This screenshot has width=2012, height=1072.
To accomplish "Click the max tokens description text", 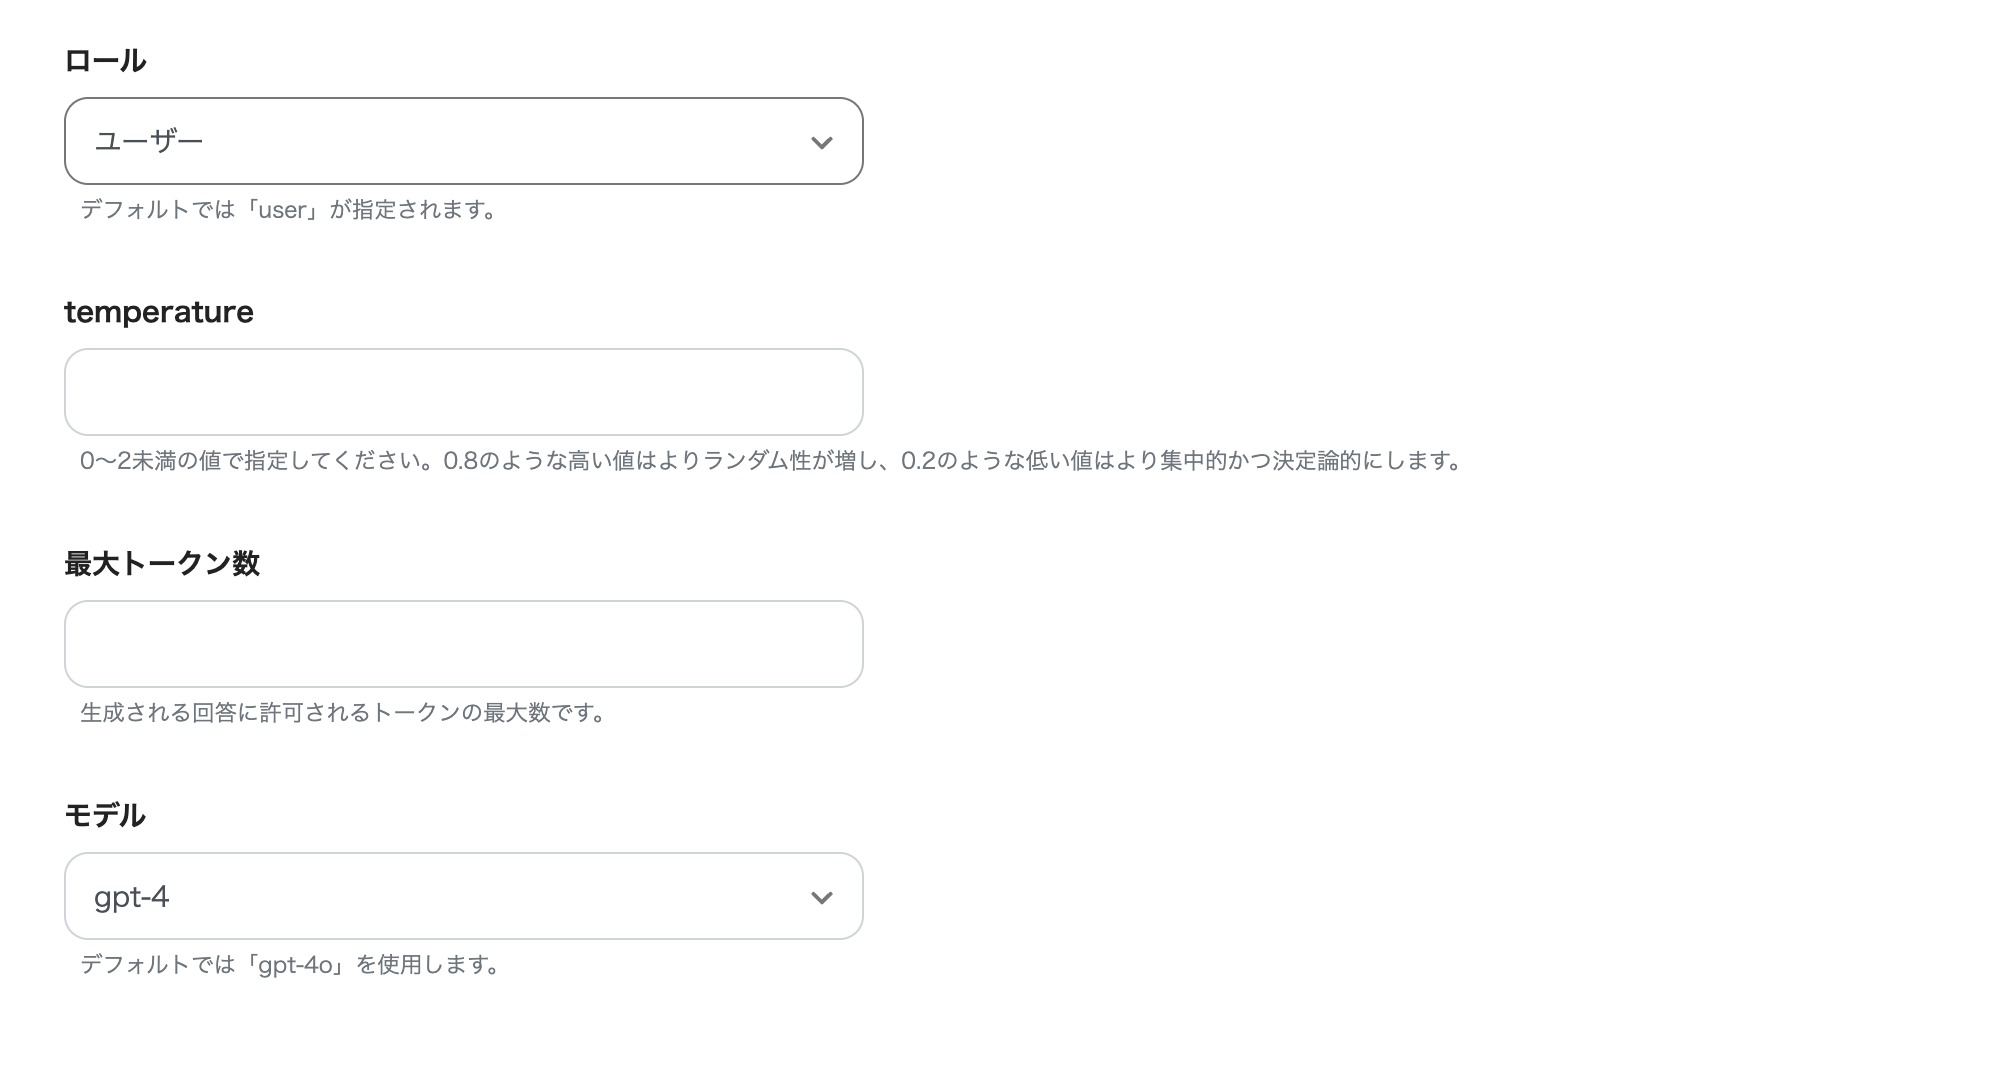I will point(342,714).
